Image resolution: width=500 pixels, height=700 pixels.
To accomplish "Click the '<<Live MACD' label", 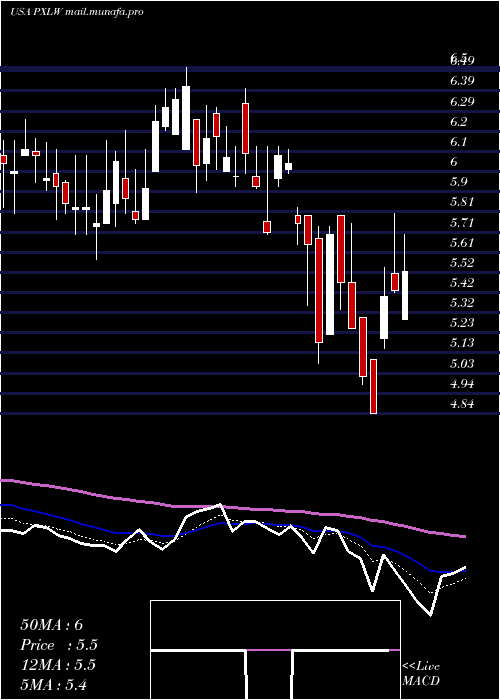I will coord(421,674).
